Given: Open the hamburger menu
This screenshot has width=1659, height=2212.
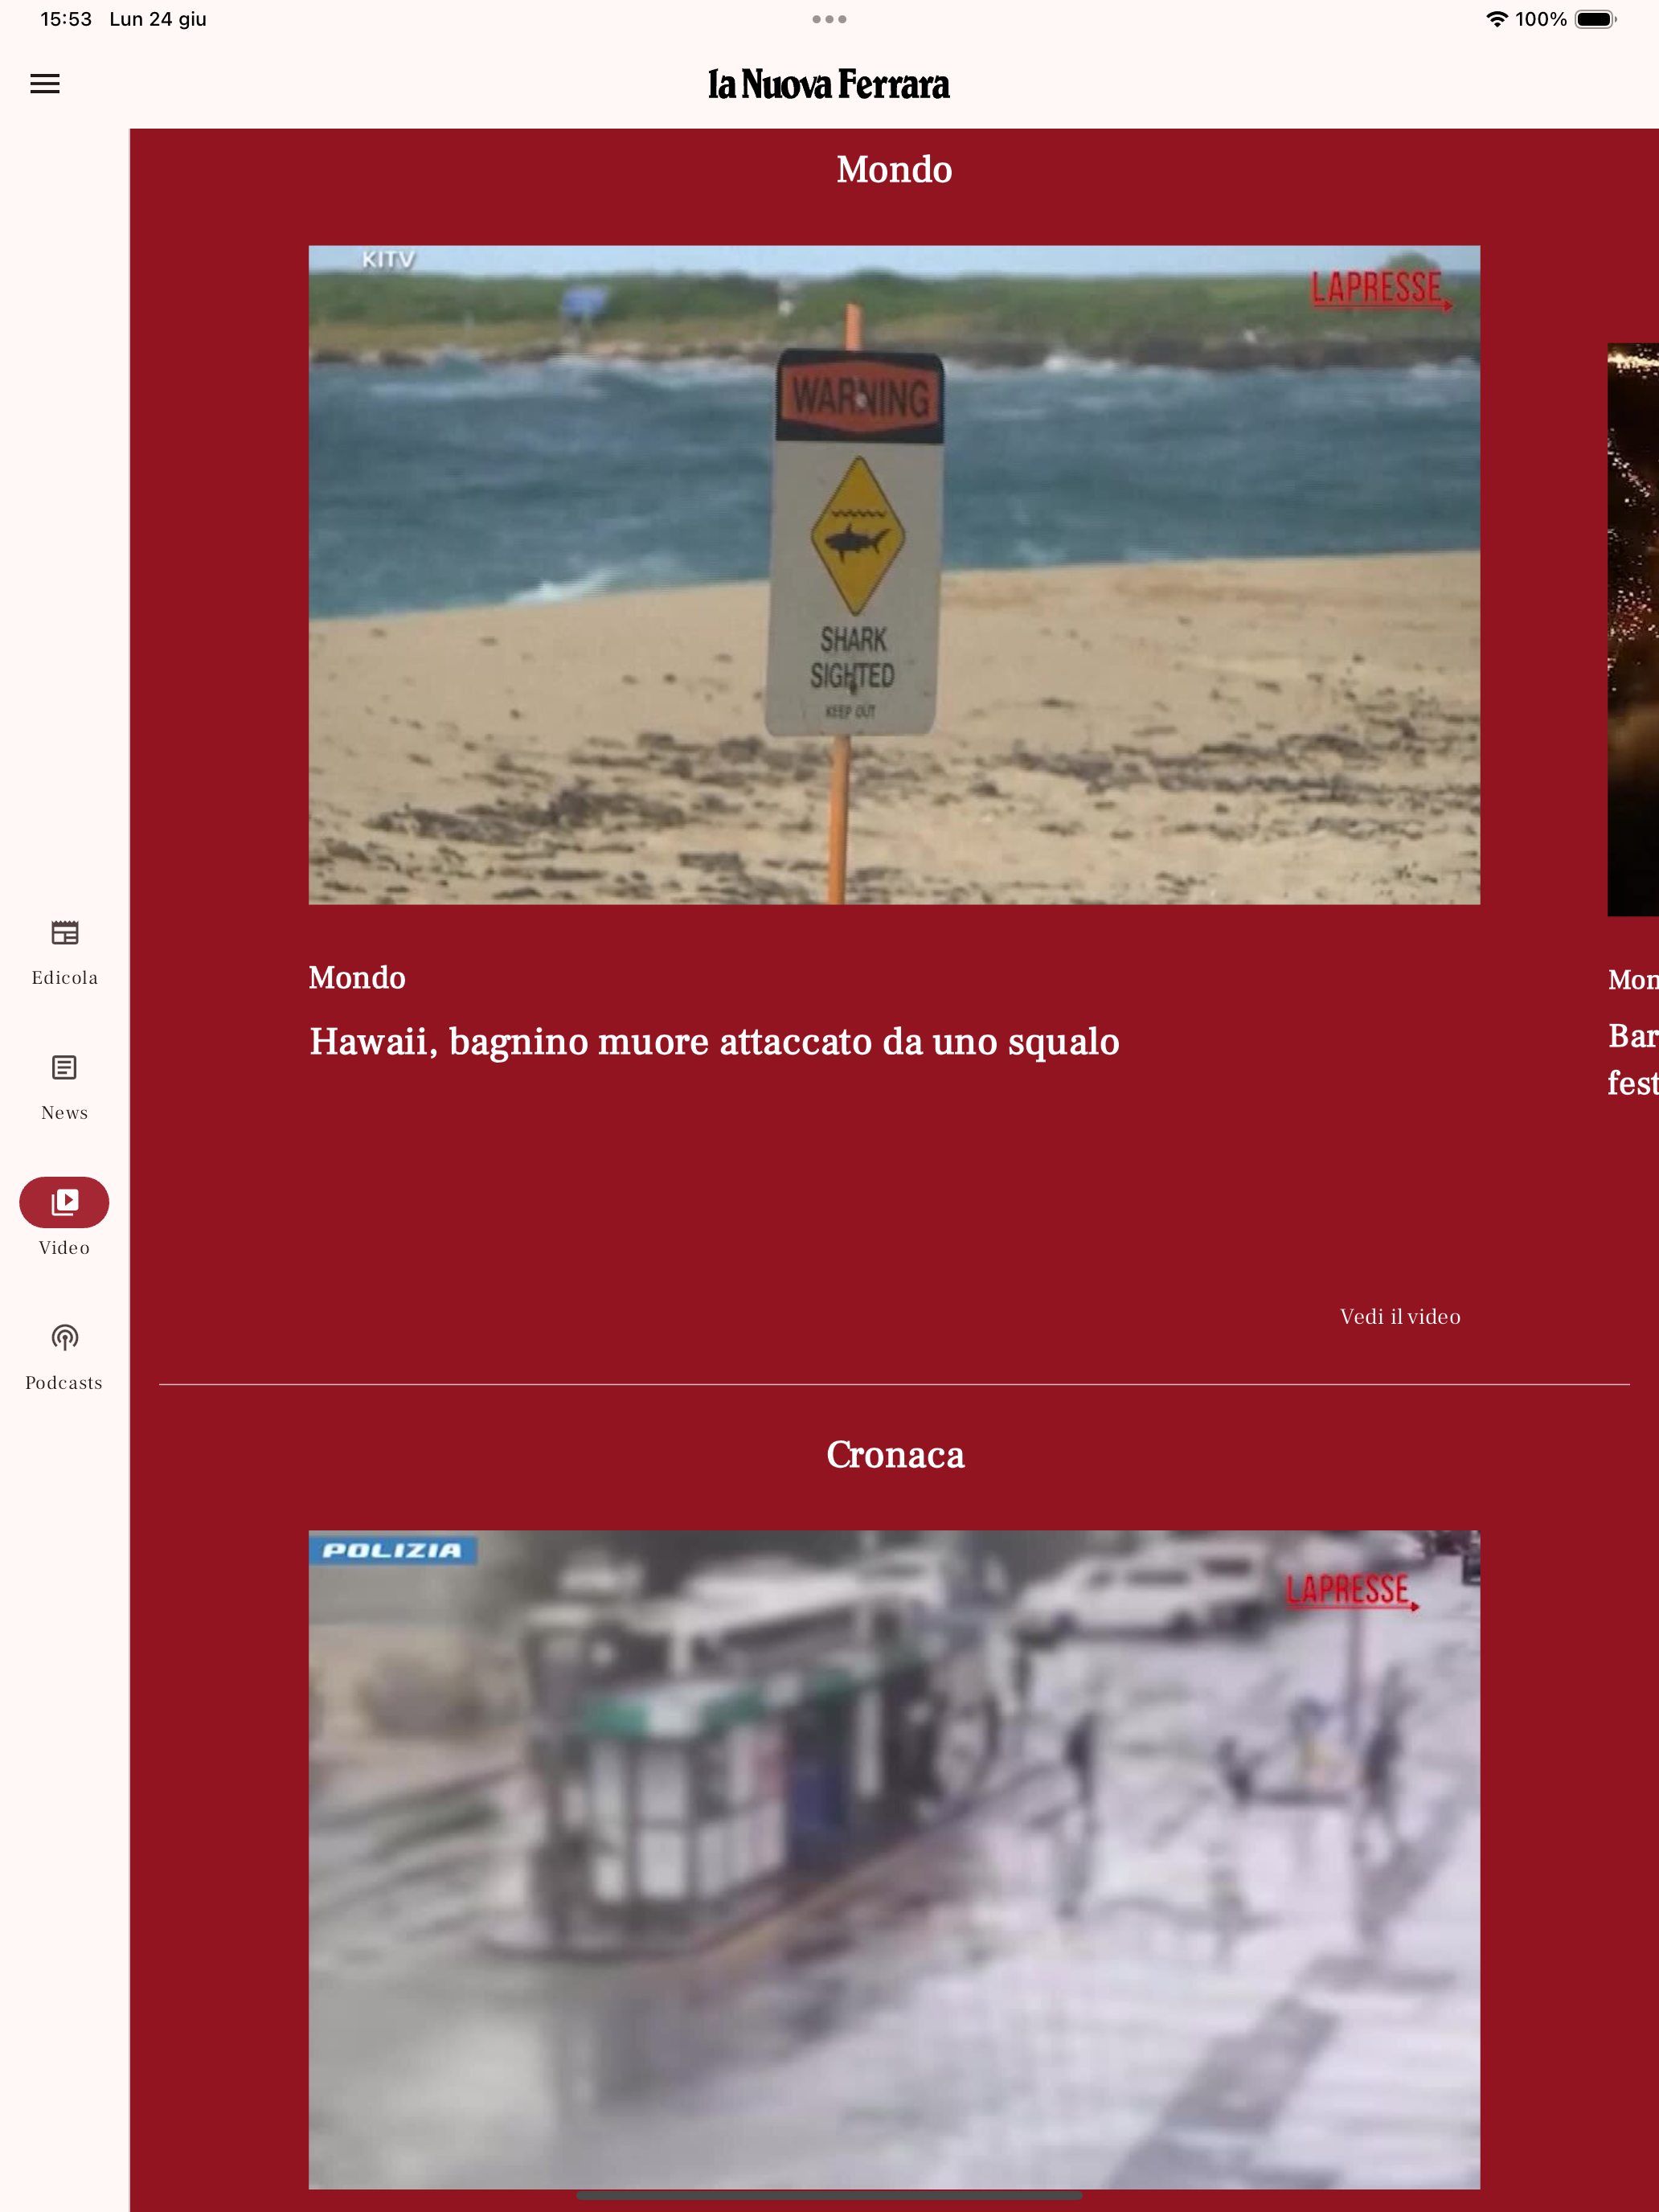Looking at the screenshot, I should point(45,84).
